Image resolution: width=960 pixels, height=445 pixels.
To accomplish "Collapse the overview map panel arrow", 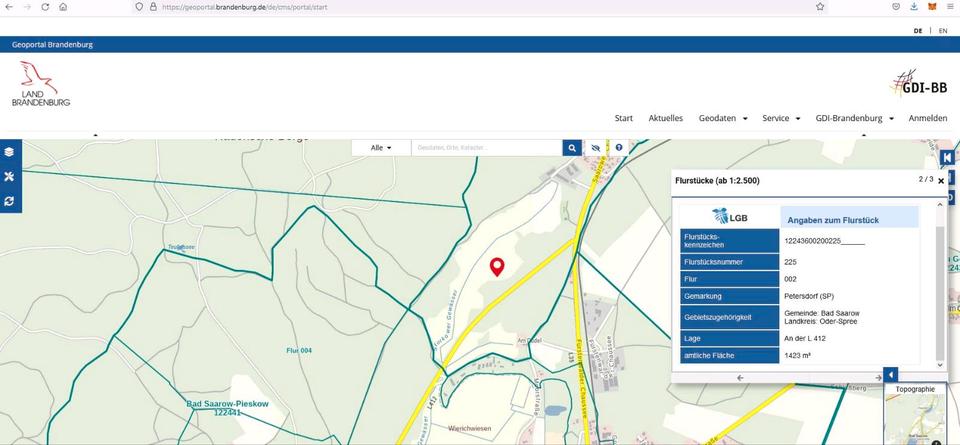I will 891,375.
